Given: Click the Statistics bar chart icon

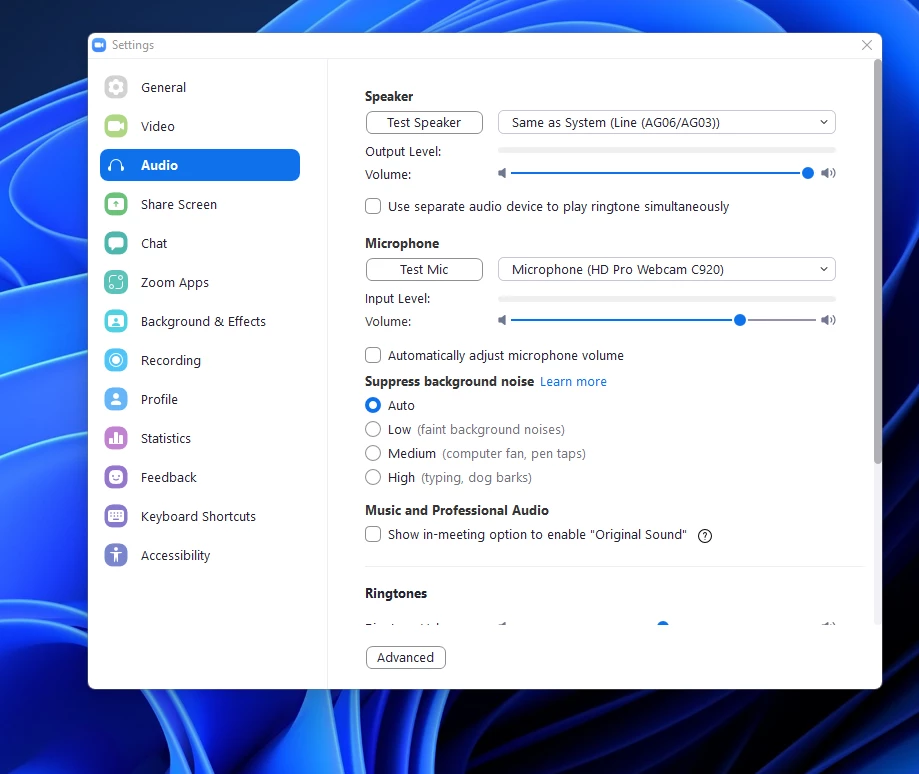Looking at the screenshot, I should 116,438.
